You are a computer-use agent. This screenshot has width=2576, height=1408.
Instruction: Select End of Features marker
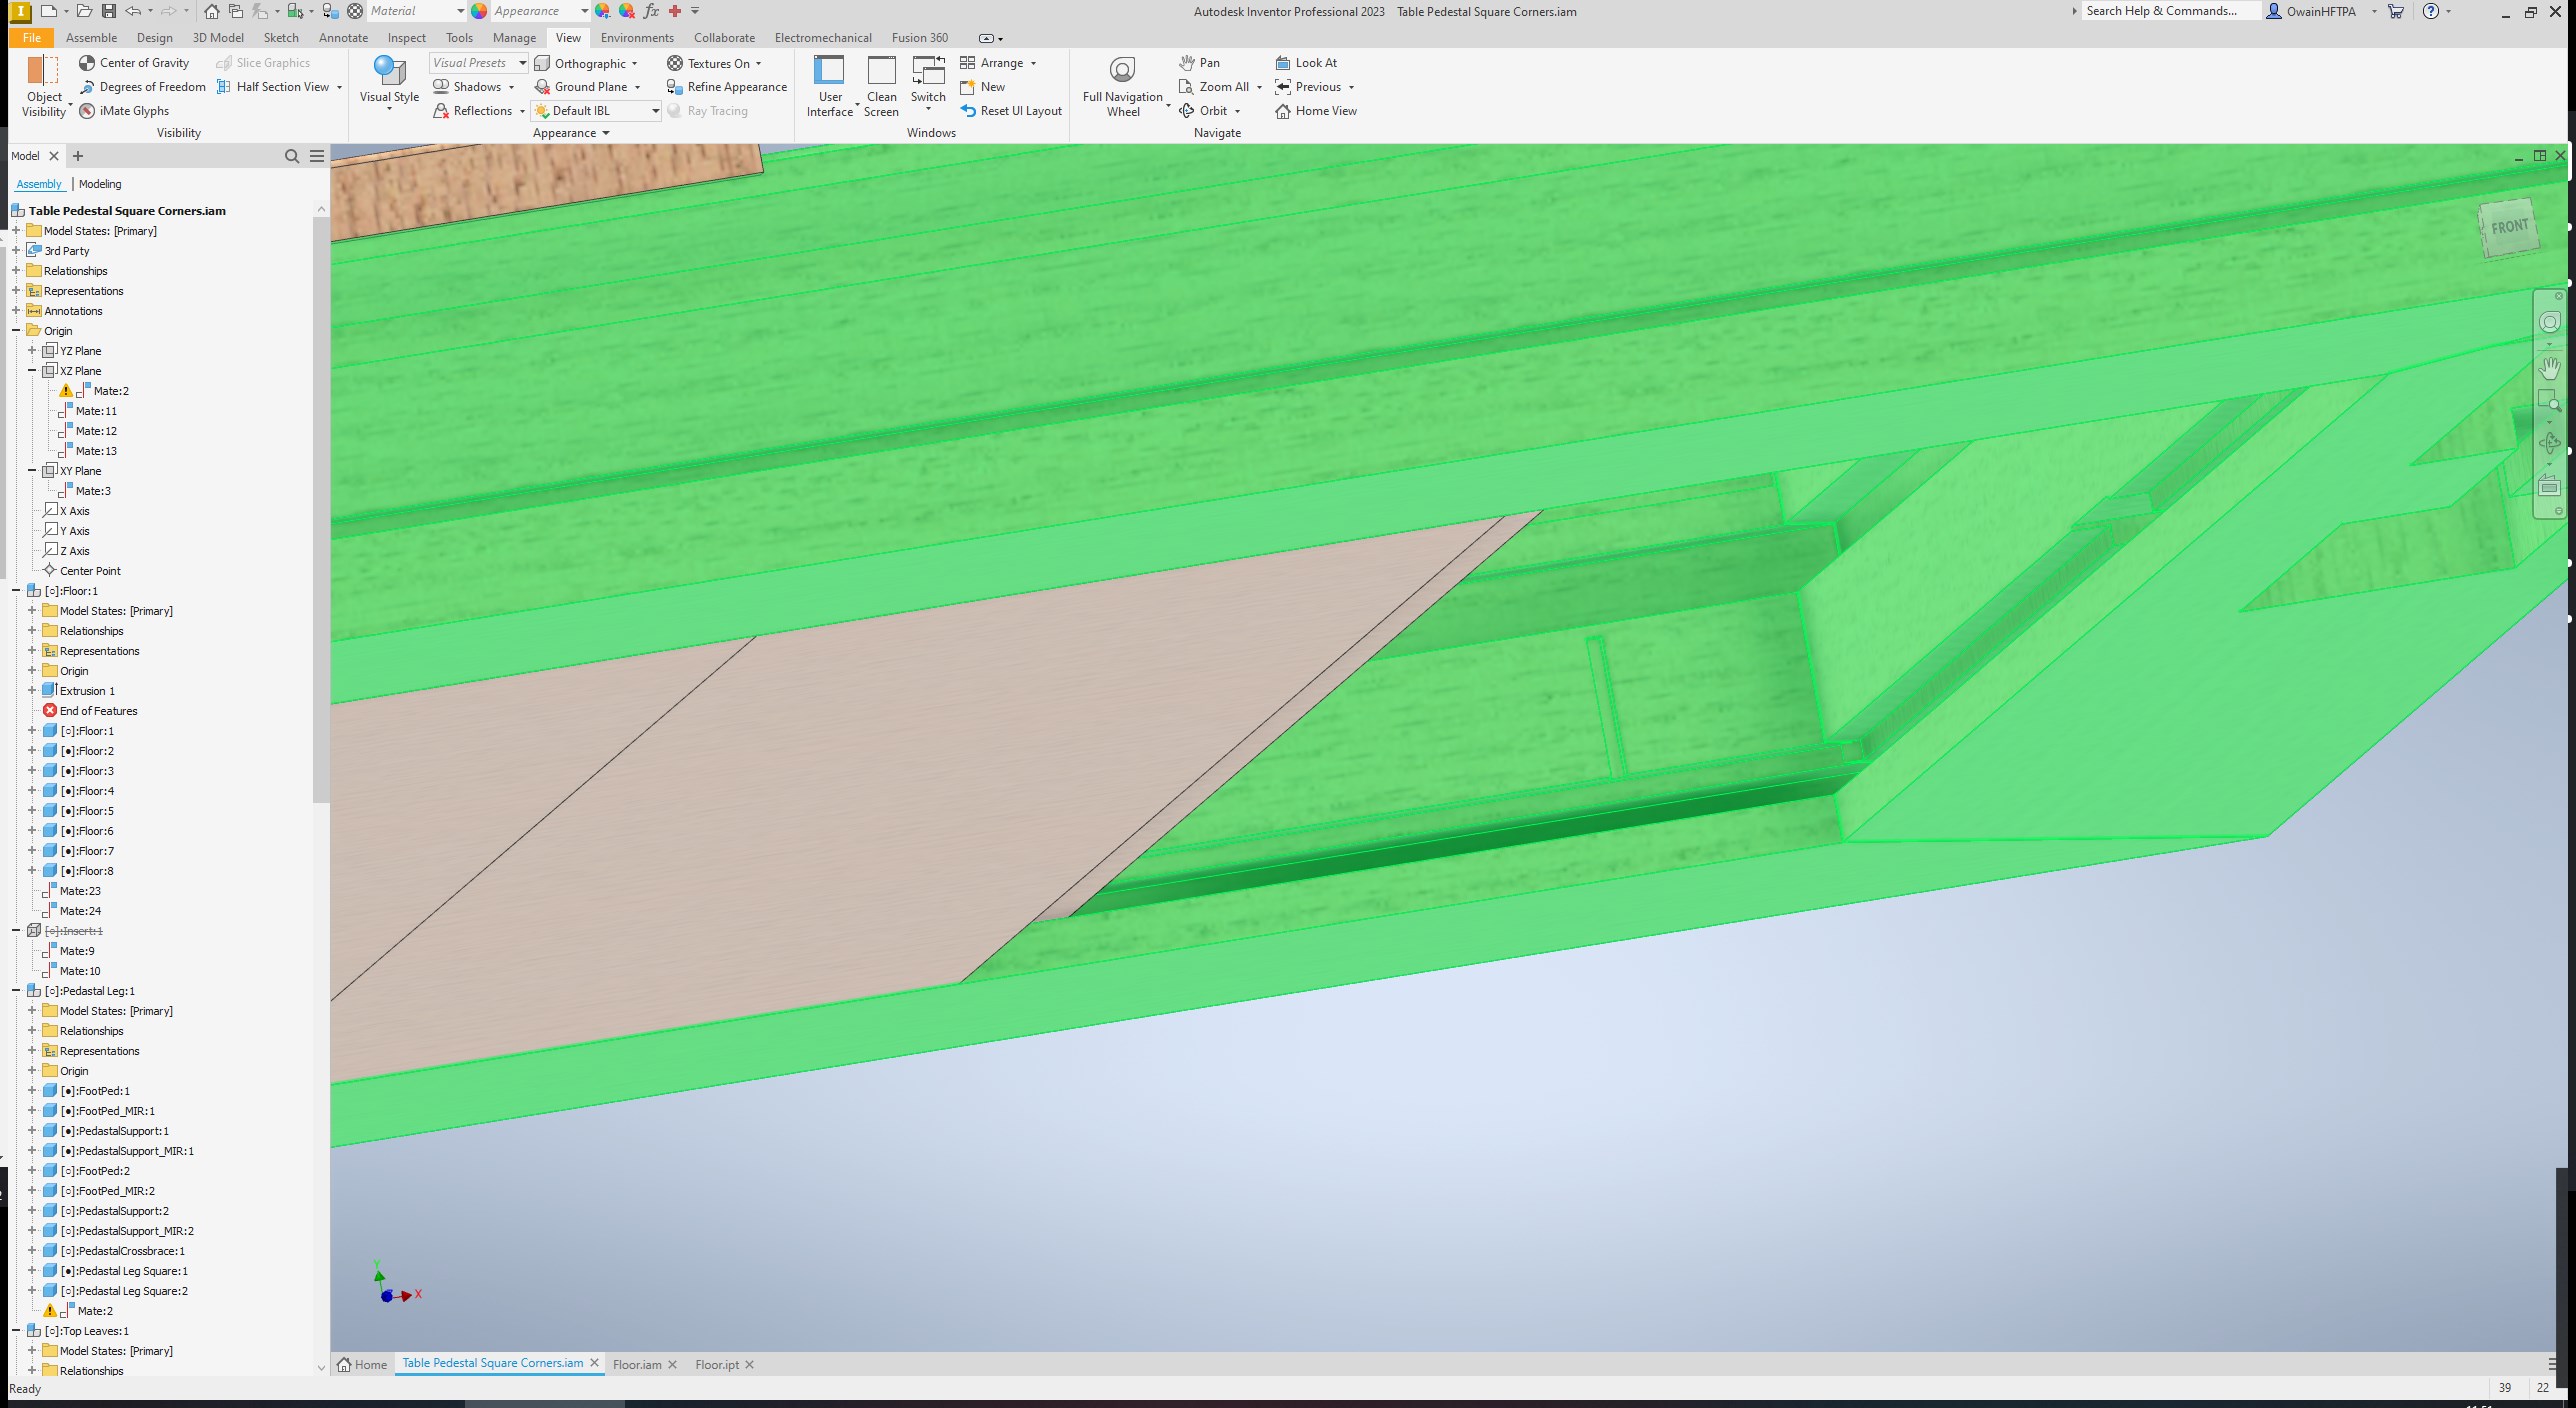point(90,711)
